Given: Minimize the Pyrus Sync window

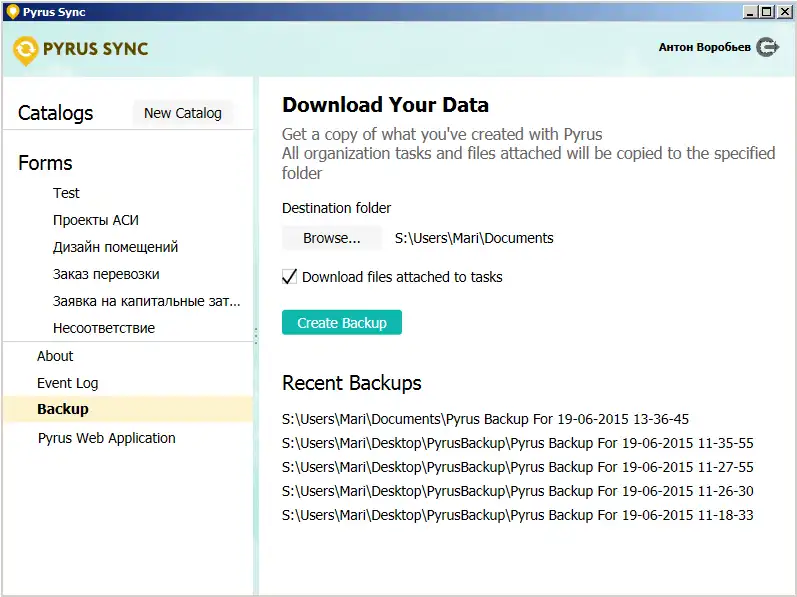Looking at the screenshot, I should coord(750,11).
